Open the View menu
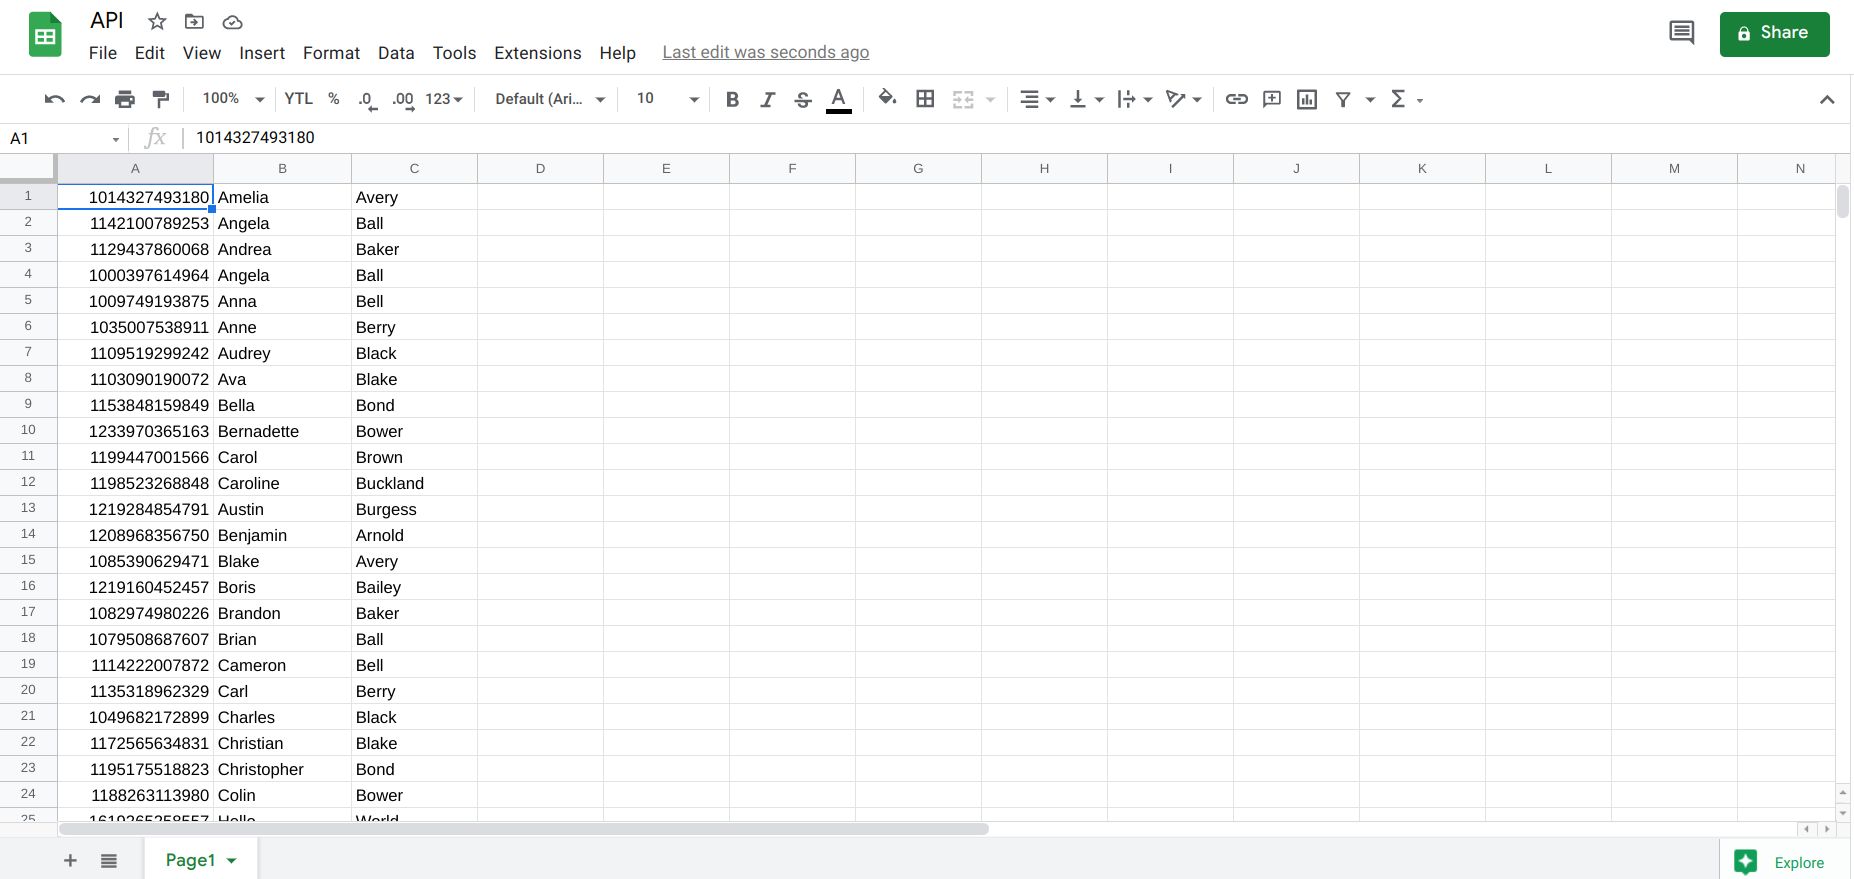 [x=202, y=53]
